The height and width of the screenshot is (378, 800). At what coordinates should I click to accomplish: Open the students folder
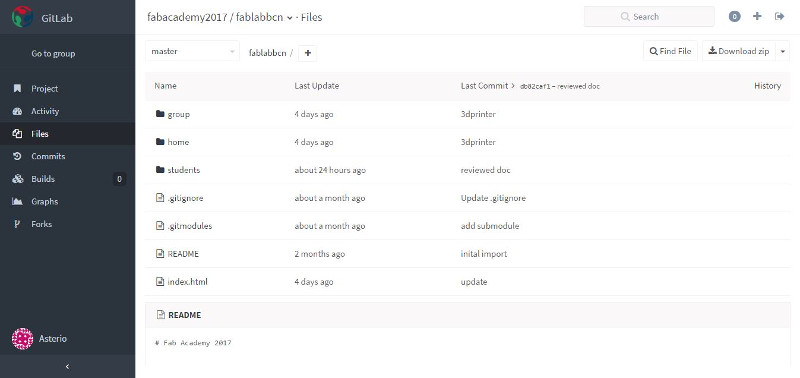click(x=184, y=170)
